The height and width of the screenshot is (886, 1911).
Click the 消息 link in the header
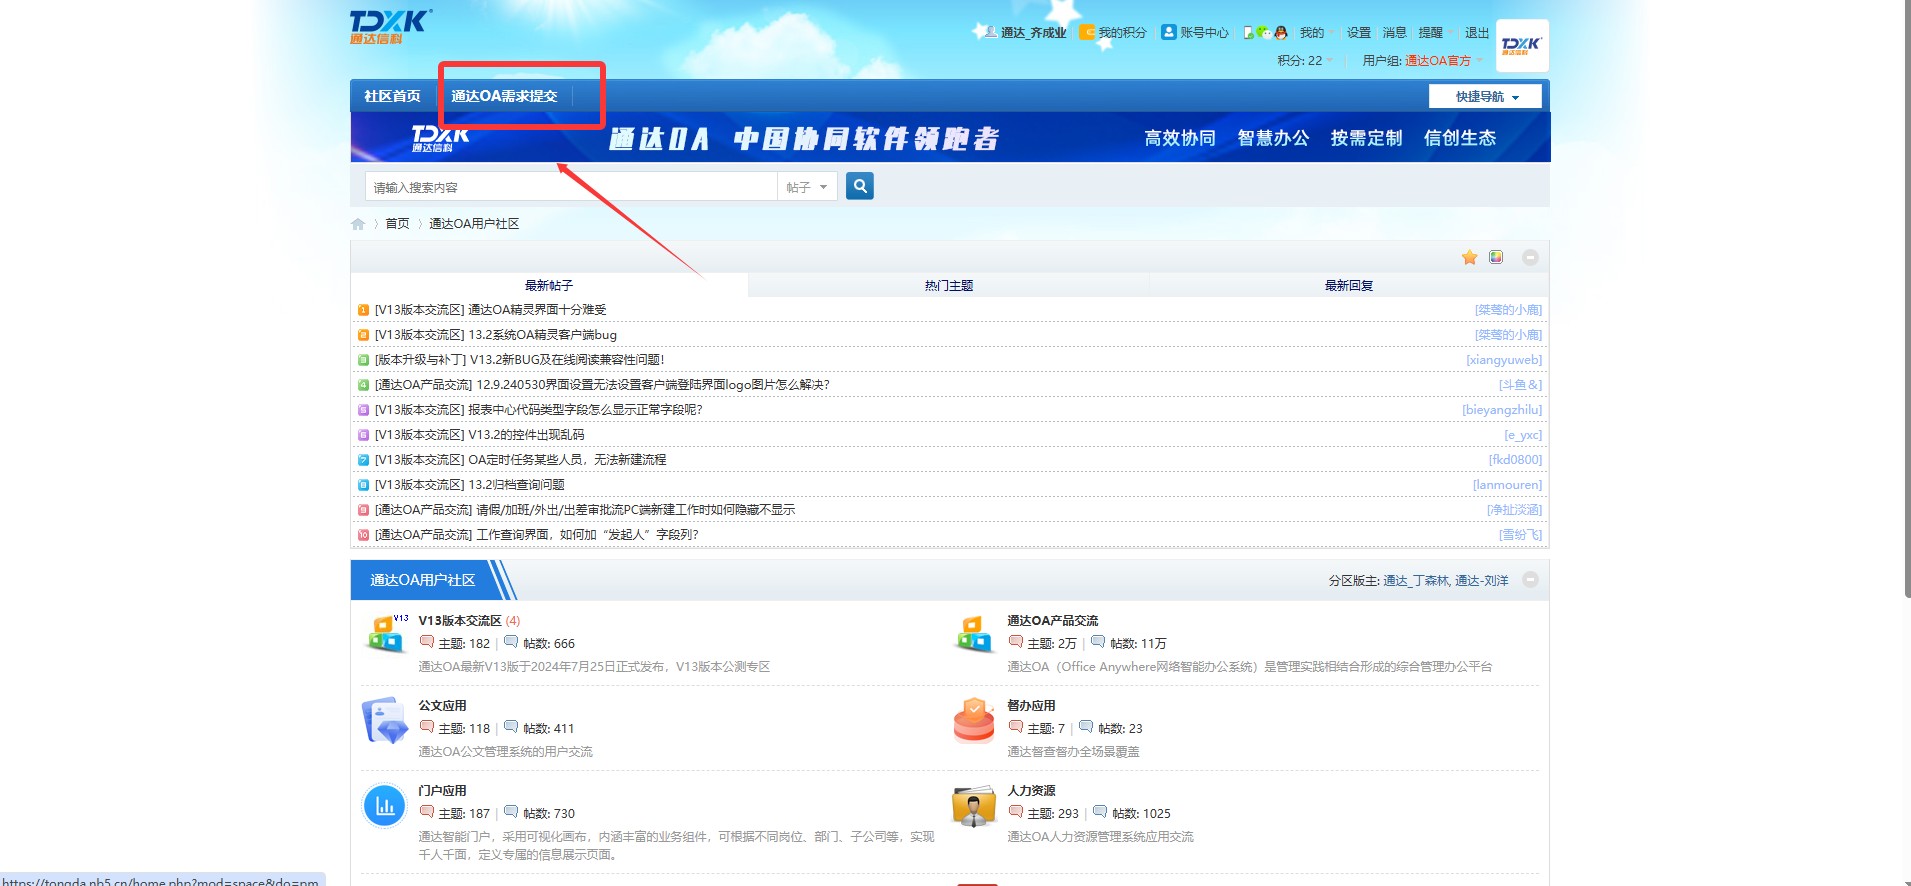1394,33
